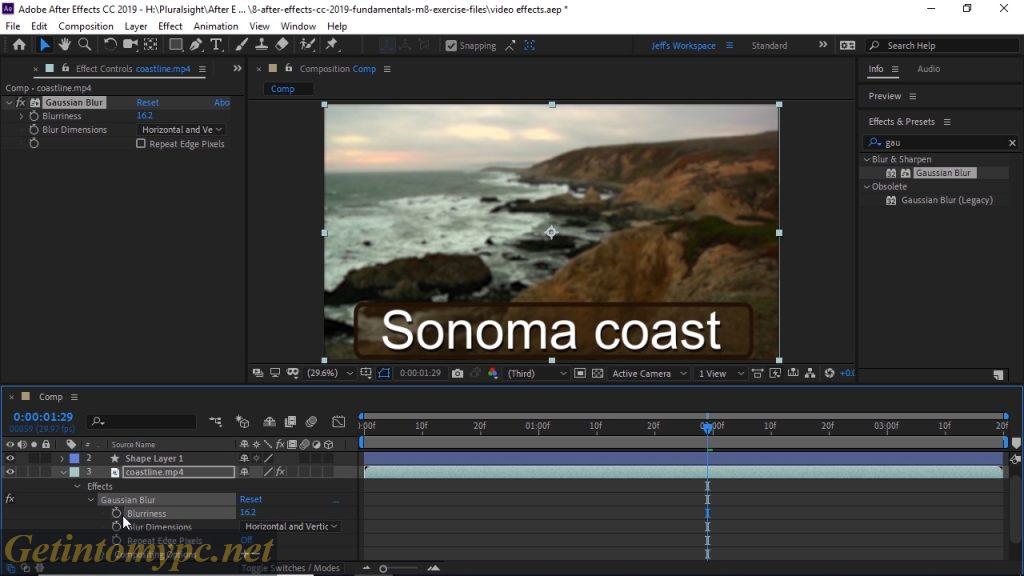Collapse the coastline.mp4 layer properties
Screen dimensions: 1024x576
(63, 472)
